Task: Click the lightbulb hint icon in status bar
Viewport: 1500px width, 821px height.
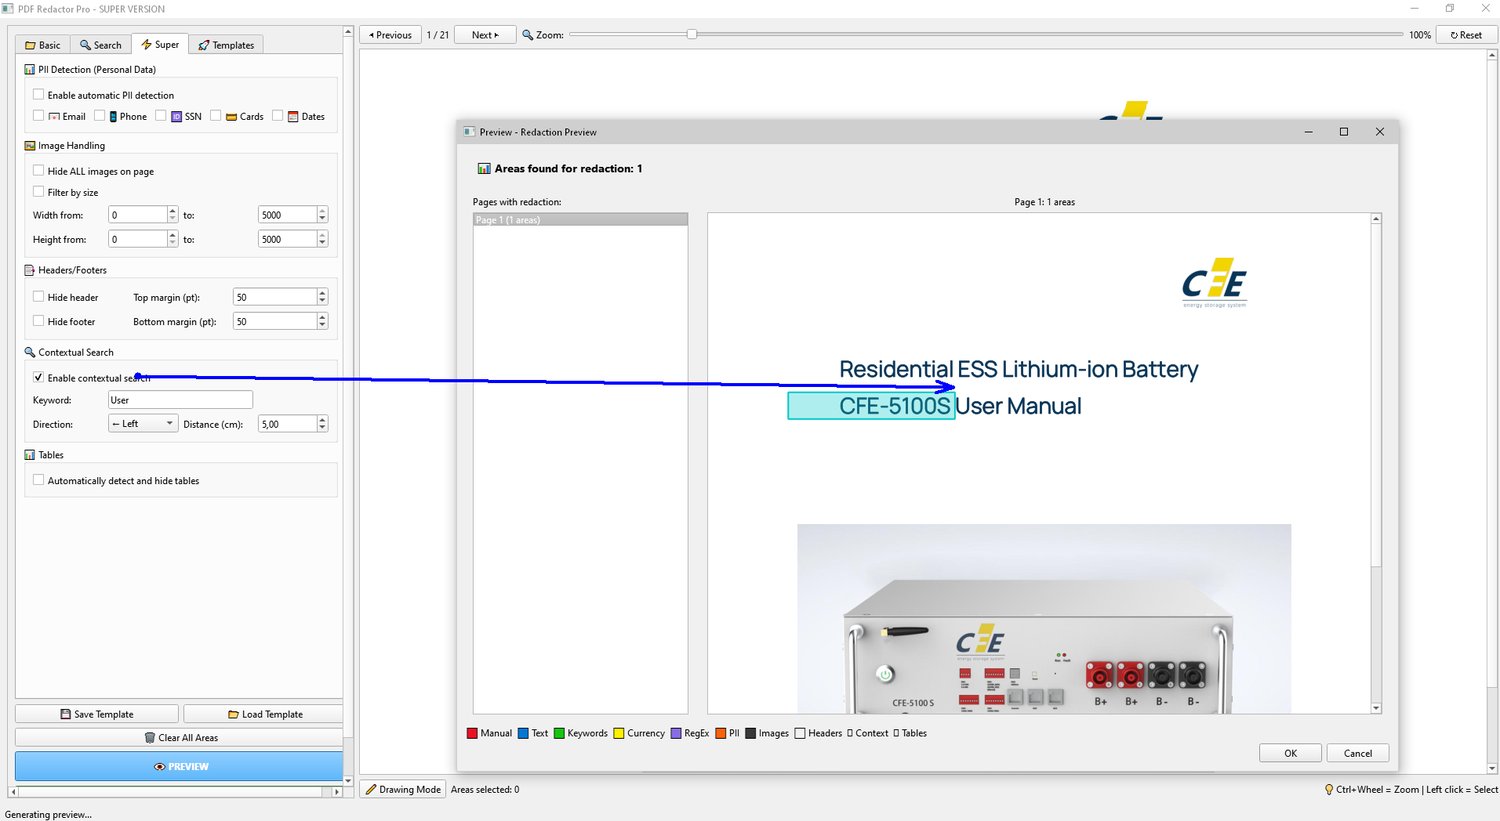Action: click(x=1329, y=790)
